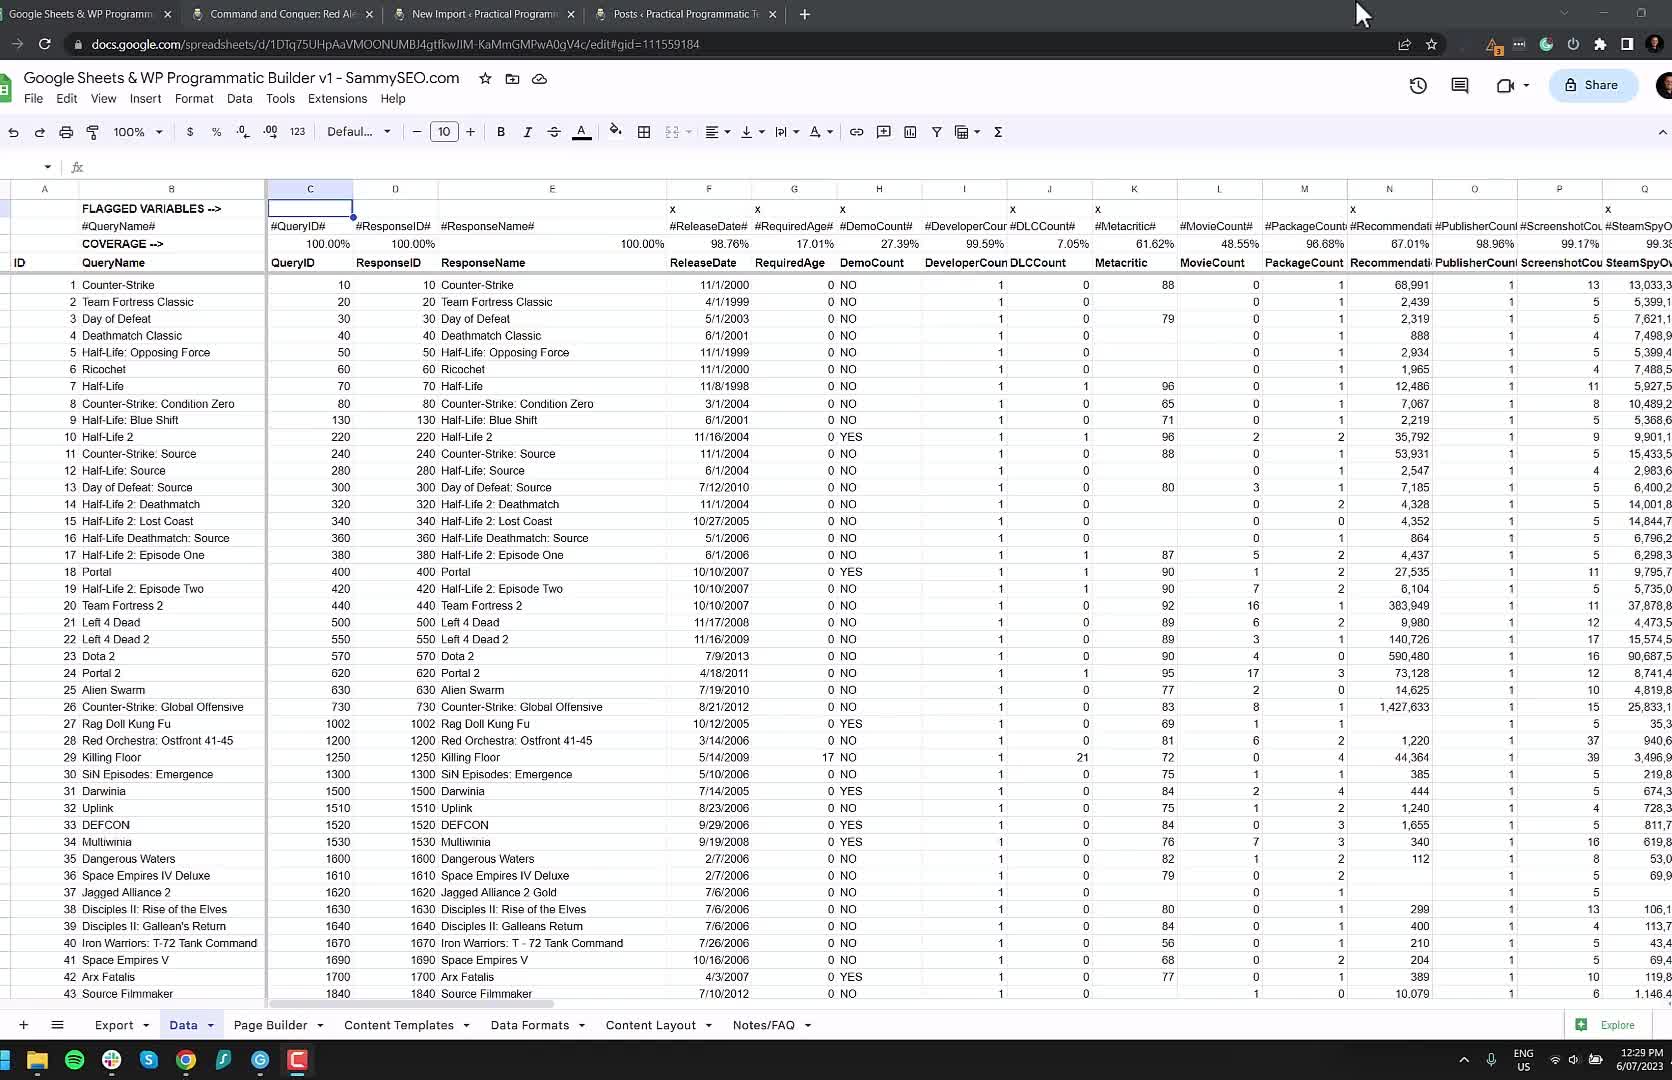The width and height of the screenshot is (1672, 1080).
Task: Open the font family dropdown
Action: (x=359, y=132)
